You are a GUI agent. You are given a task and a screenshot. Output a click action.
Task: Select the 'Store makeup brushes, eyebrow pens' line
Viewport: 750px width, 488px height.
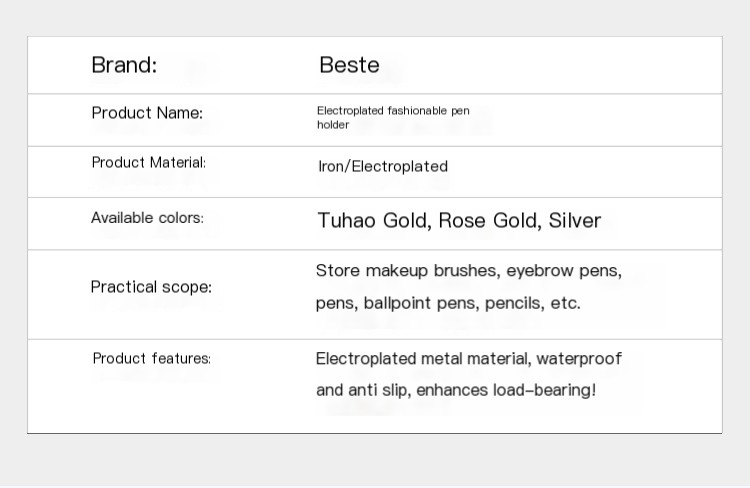coord(469,271)
